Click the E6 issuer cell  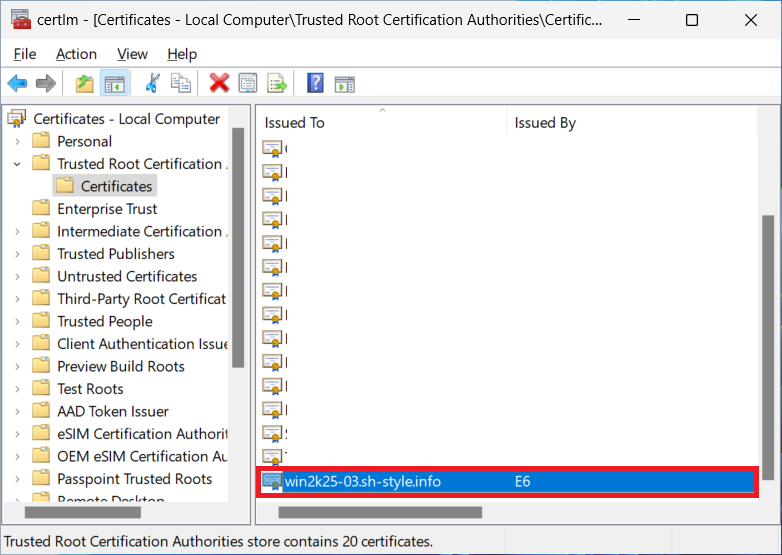click(522, 482)
